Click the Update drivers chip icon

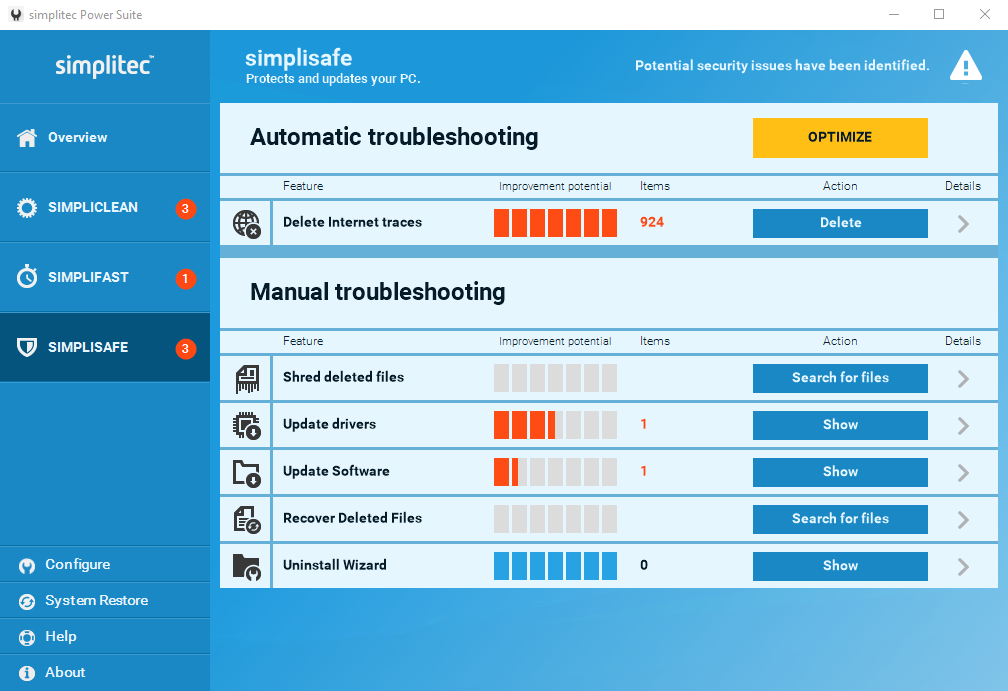[247, 426]
